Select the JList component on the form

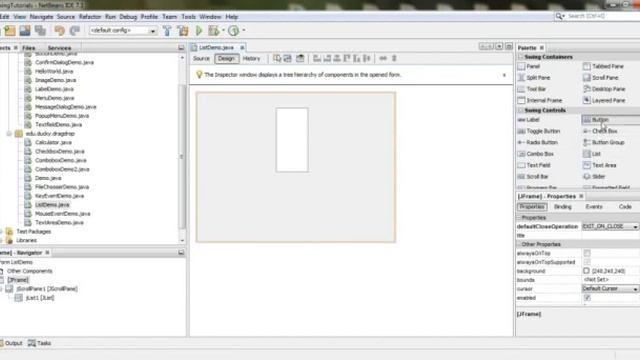[x=292, y=140]
